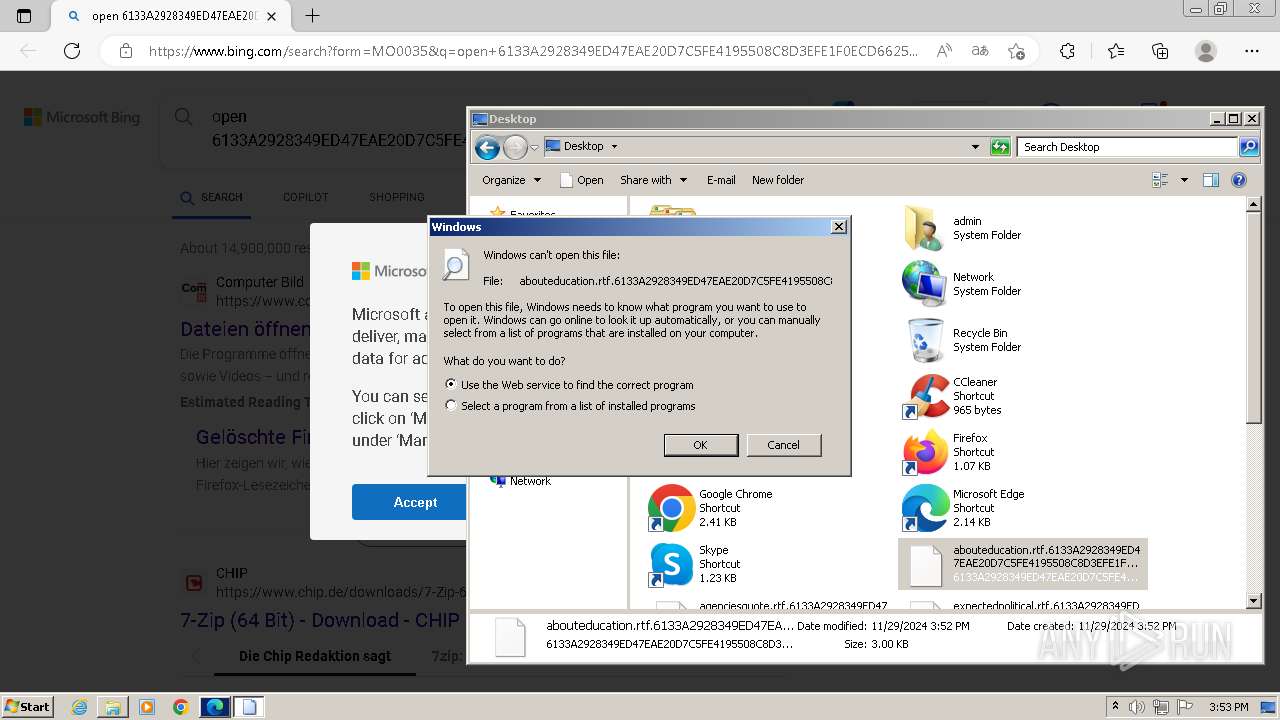Open the Edge tab actions menu icon

click(24, 16)
